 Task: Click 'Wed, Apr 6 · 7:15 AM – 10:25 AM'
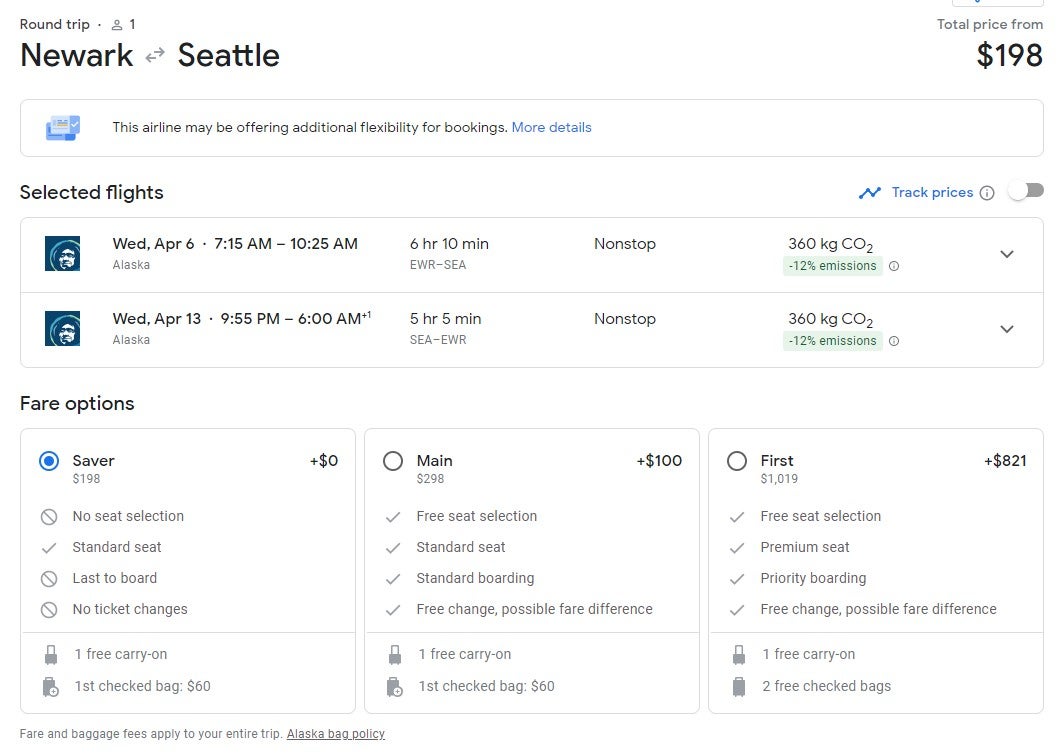coord(235,244)
